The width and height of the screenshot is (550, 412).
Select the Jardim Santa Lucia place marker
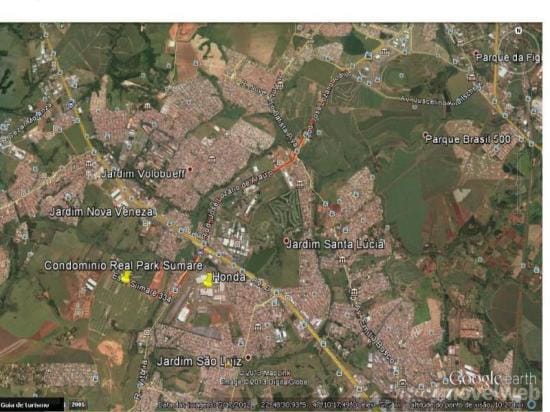tap(286, 241)
